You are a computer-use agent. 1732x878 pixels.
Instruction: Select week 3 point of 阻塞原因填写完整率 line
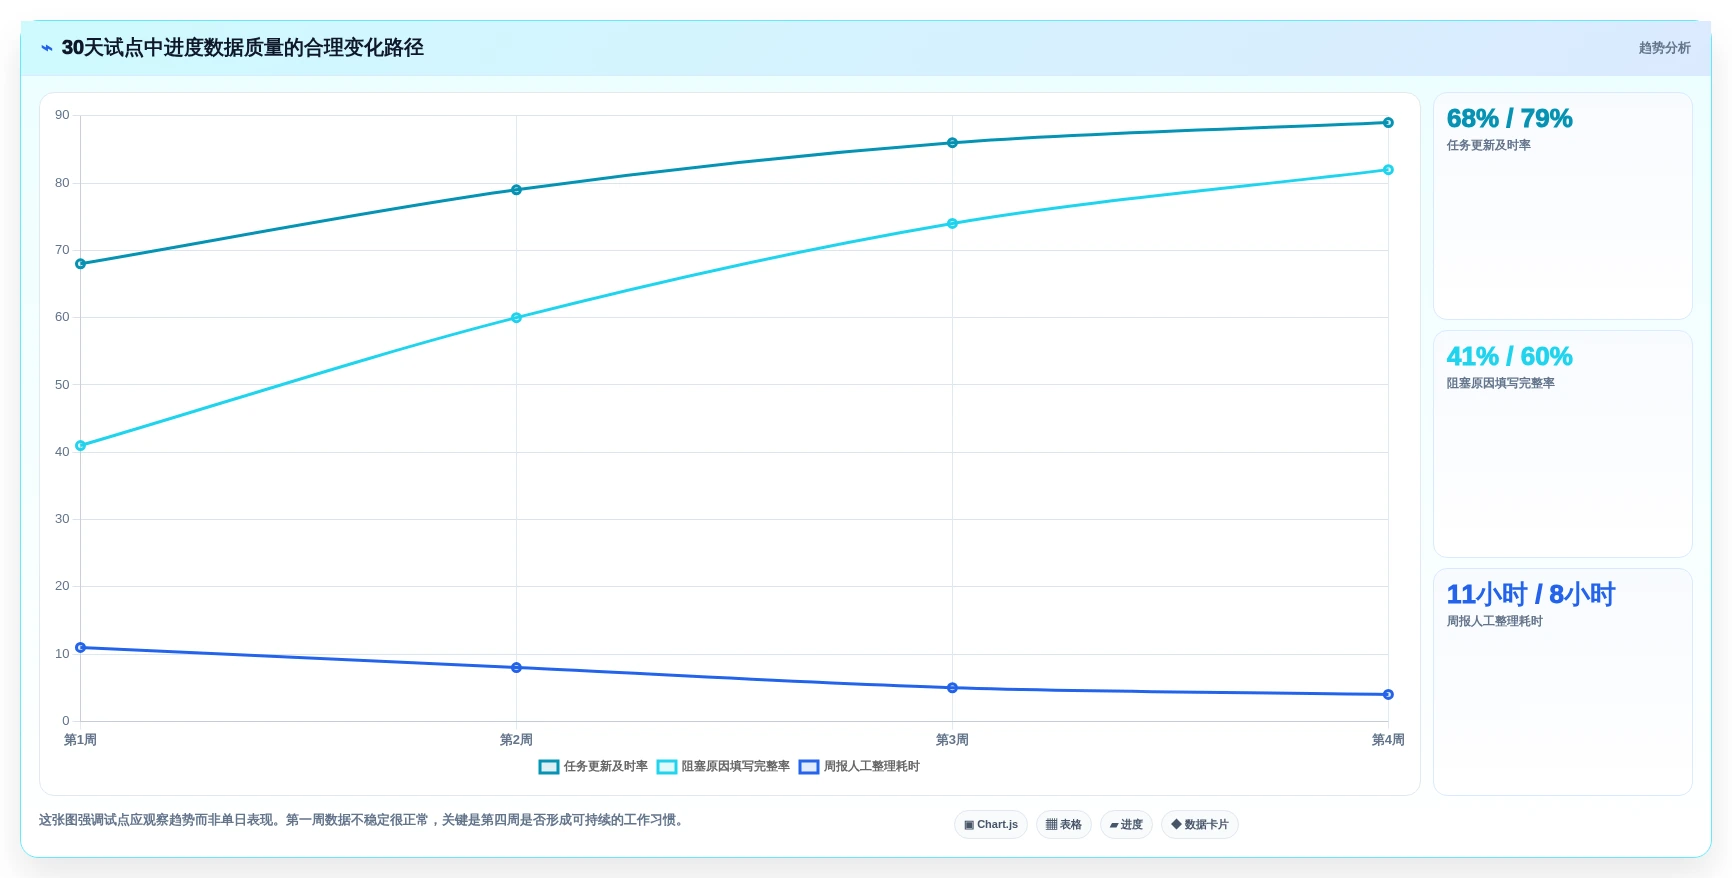(952, 224)
